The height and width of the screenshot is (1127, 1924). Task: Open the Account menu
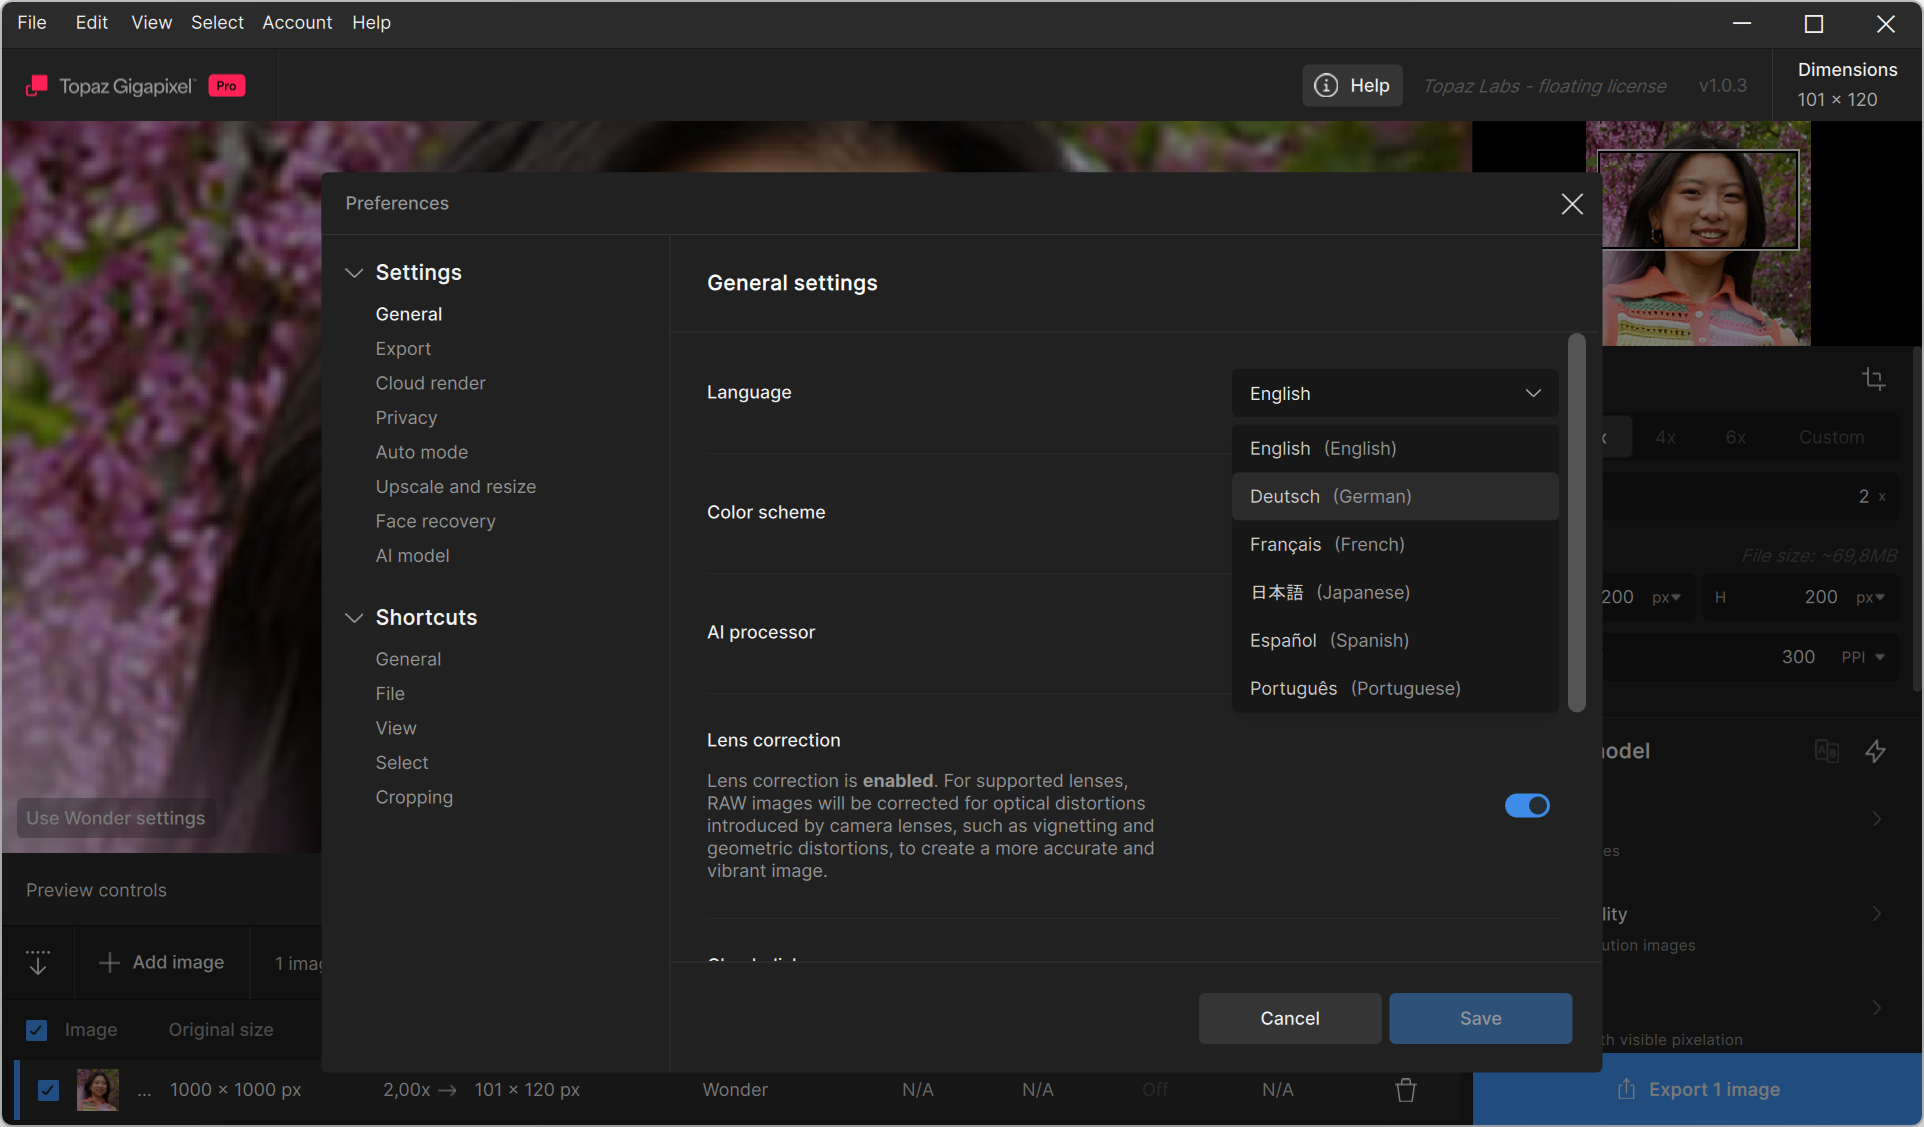[296, 22]
